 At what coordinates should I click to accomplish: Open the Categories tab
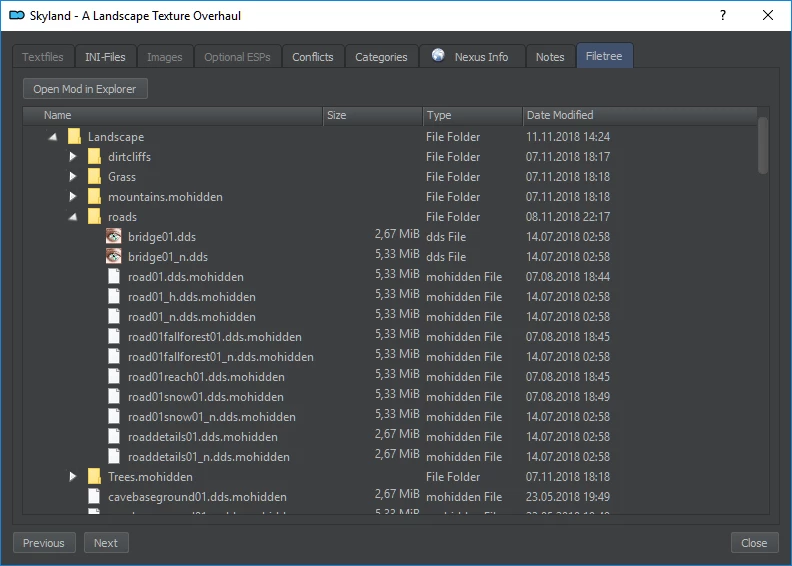tap(381, 57)
